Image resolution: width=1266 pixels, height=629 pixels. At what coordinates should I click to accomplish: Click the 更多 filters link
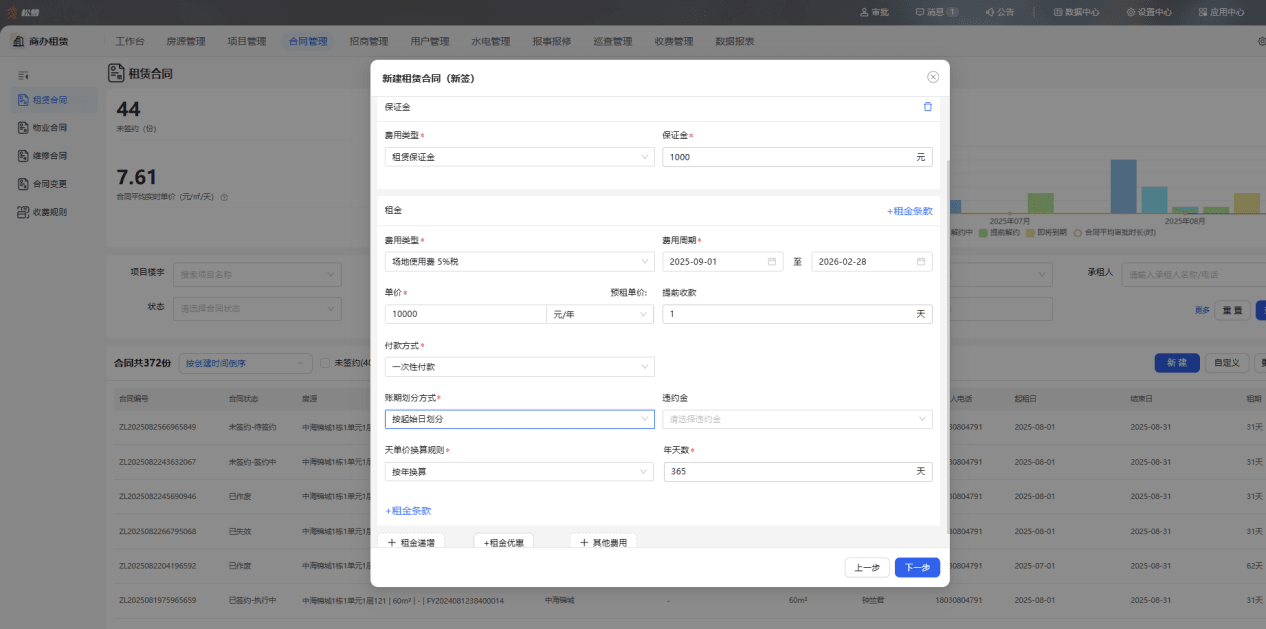coord(1202,310)
